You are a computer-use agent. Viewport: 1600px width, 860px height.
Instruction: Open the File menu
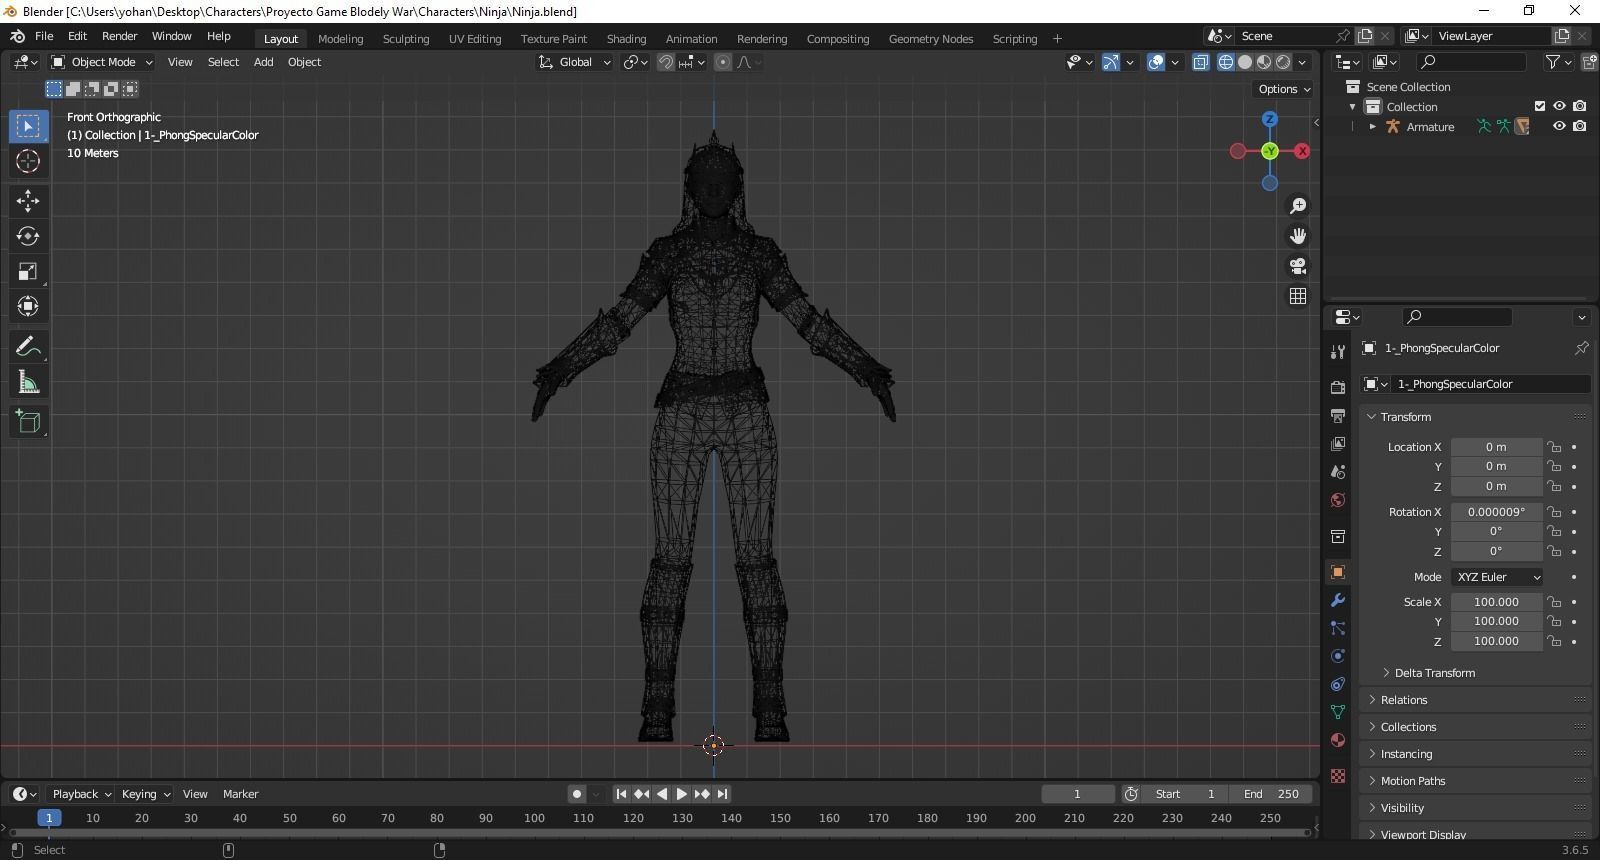pos(44,36)
